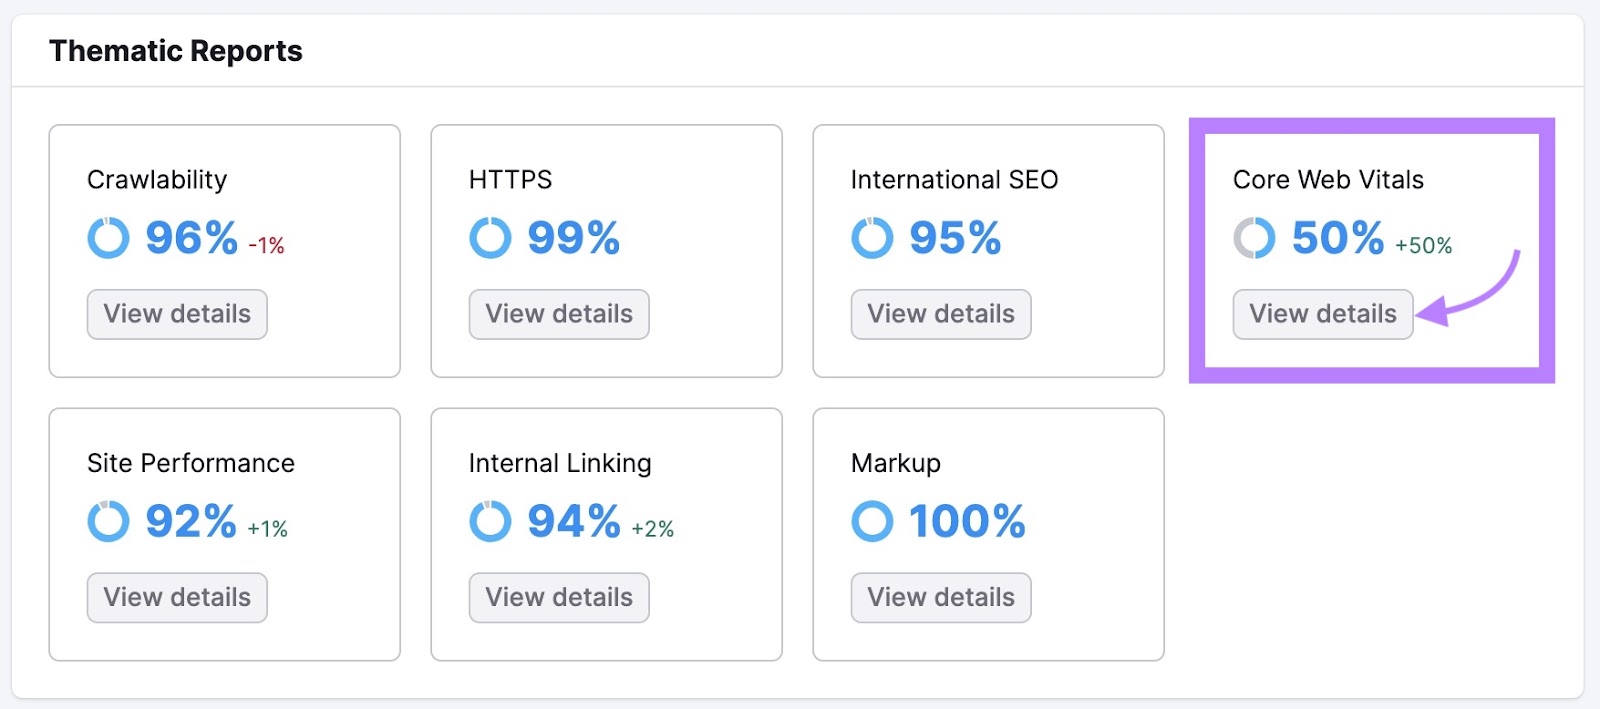Click the Markup donut chart icon
This screenshot has height=709, width=1600.
click(872, 521)
